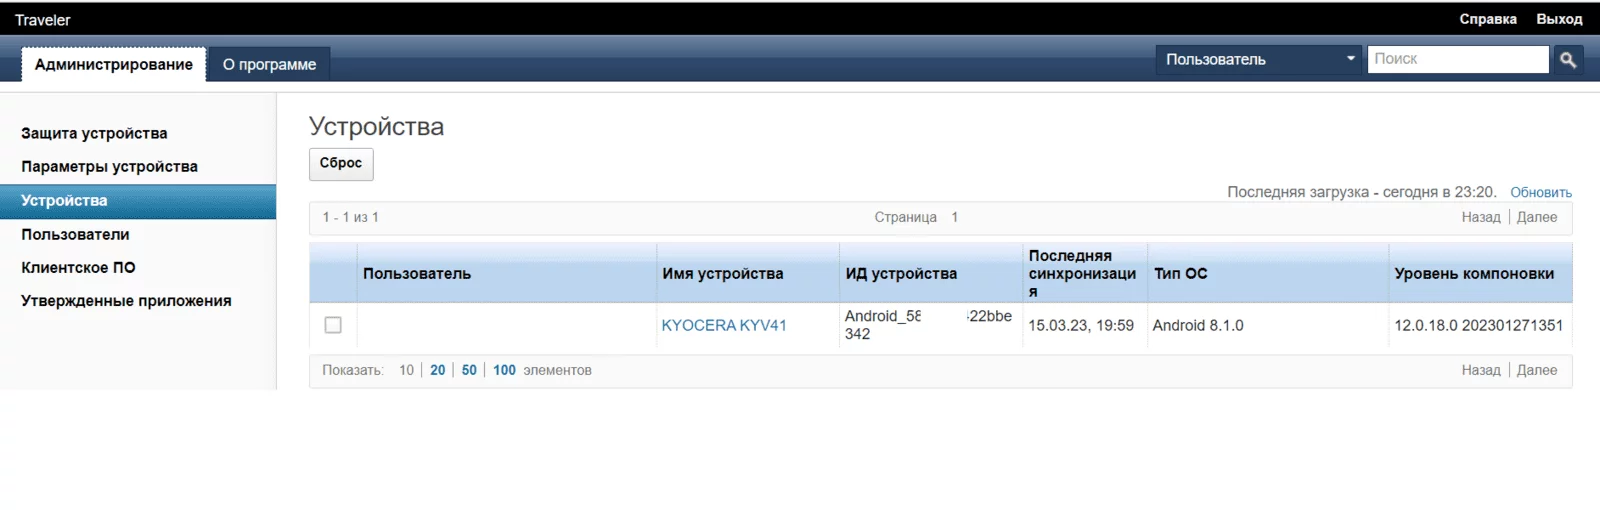Click Выход to log out
1600x510 pixels.
[x=1559, y=19]
